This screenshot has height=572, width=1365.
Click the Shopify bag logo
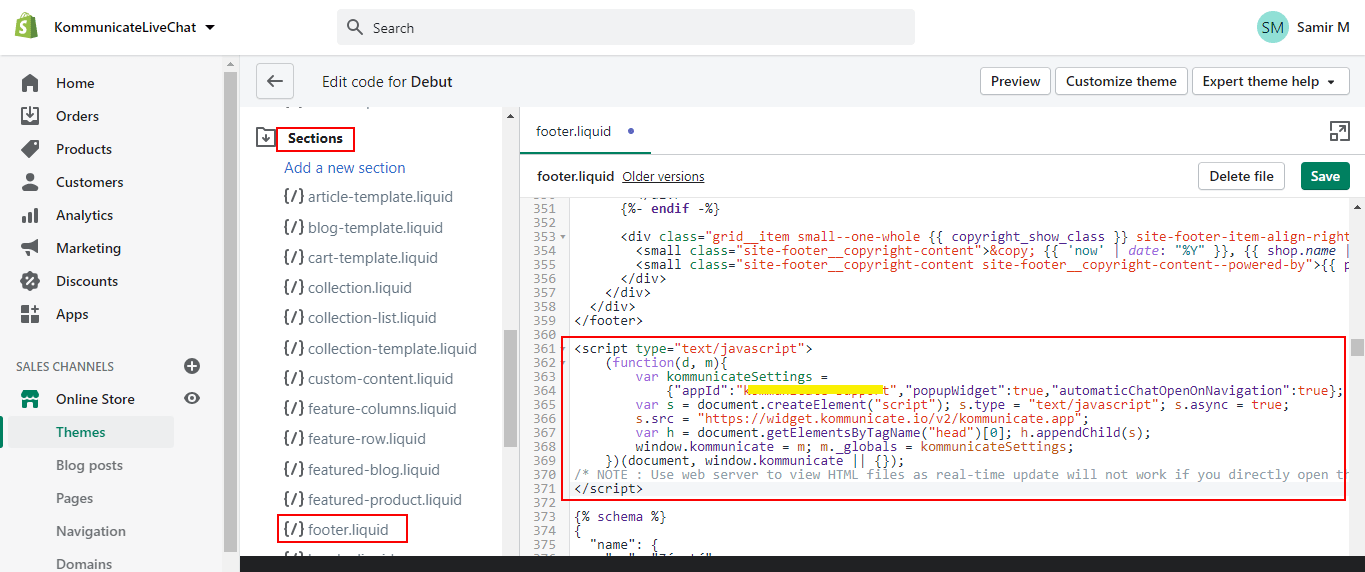(26, 27)
